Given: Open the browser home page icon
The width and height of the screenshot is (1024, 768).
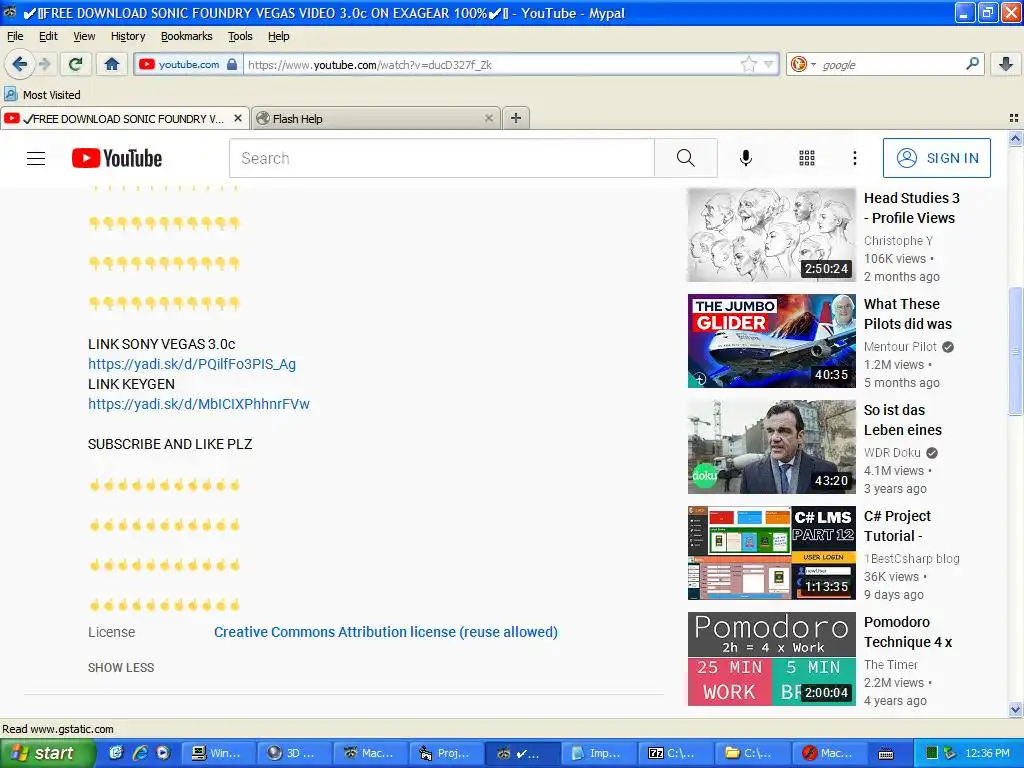Looking at the screenshot, I should (112, 64).
